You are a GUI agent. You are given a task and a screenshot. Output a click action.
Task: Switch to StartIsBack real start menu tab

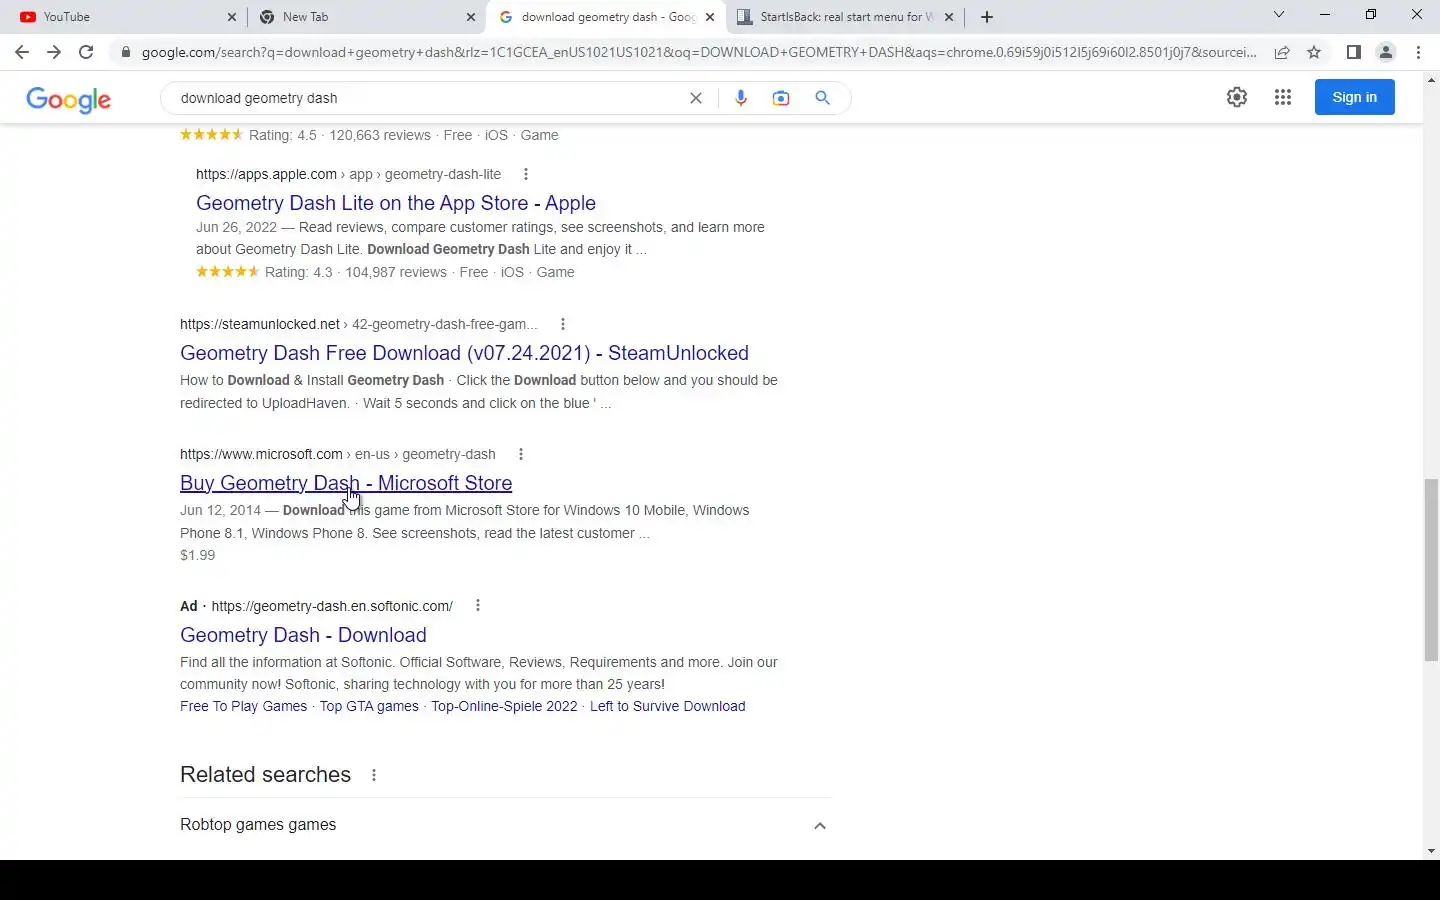(x=847, y=17)
